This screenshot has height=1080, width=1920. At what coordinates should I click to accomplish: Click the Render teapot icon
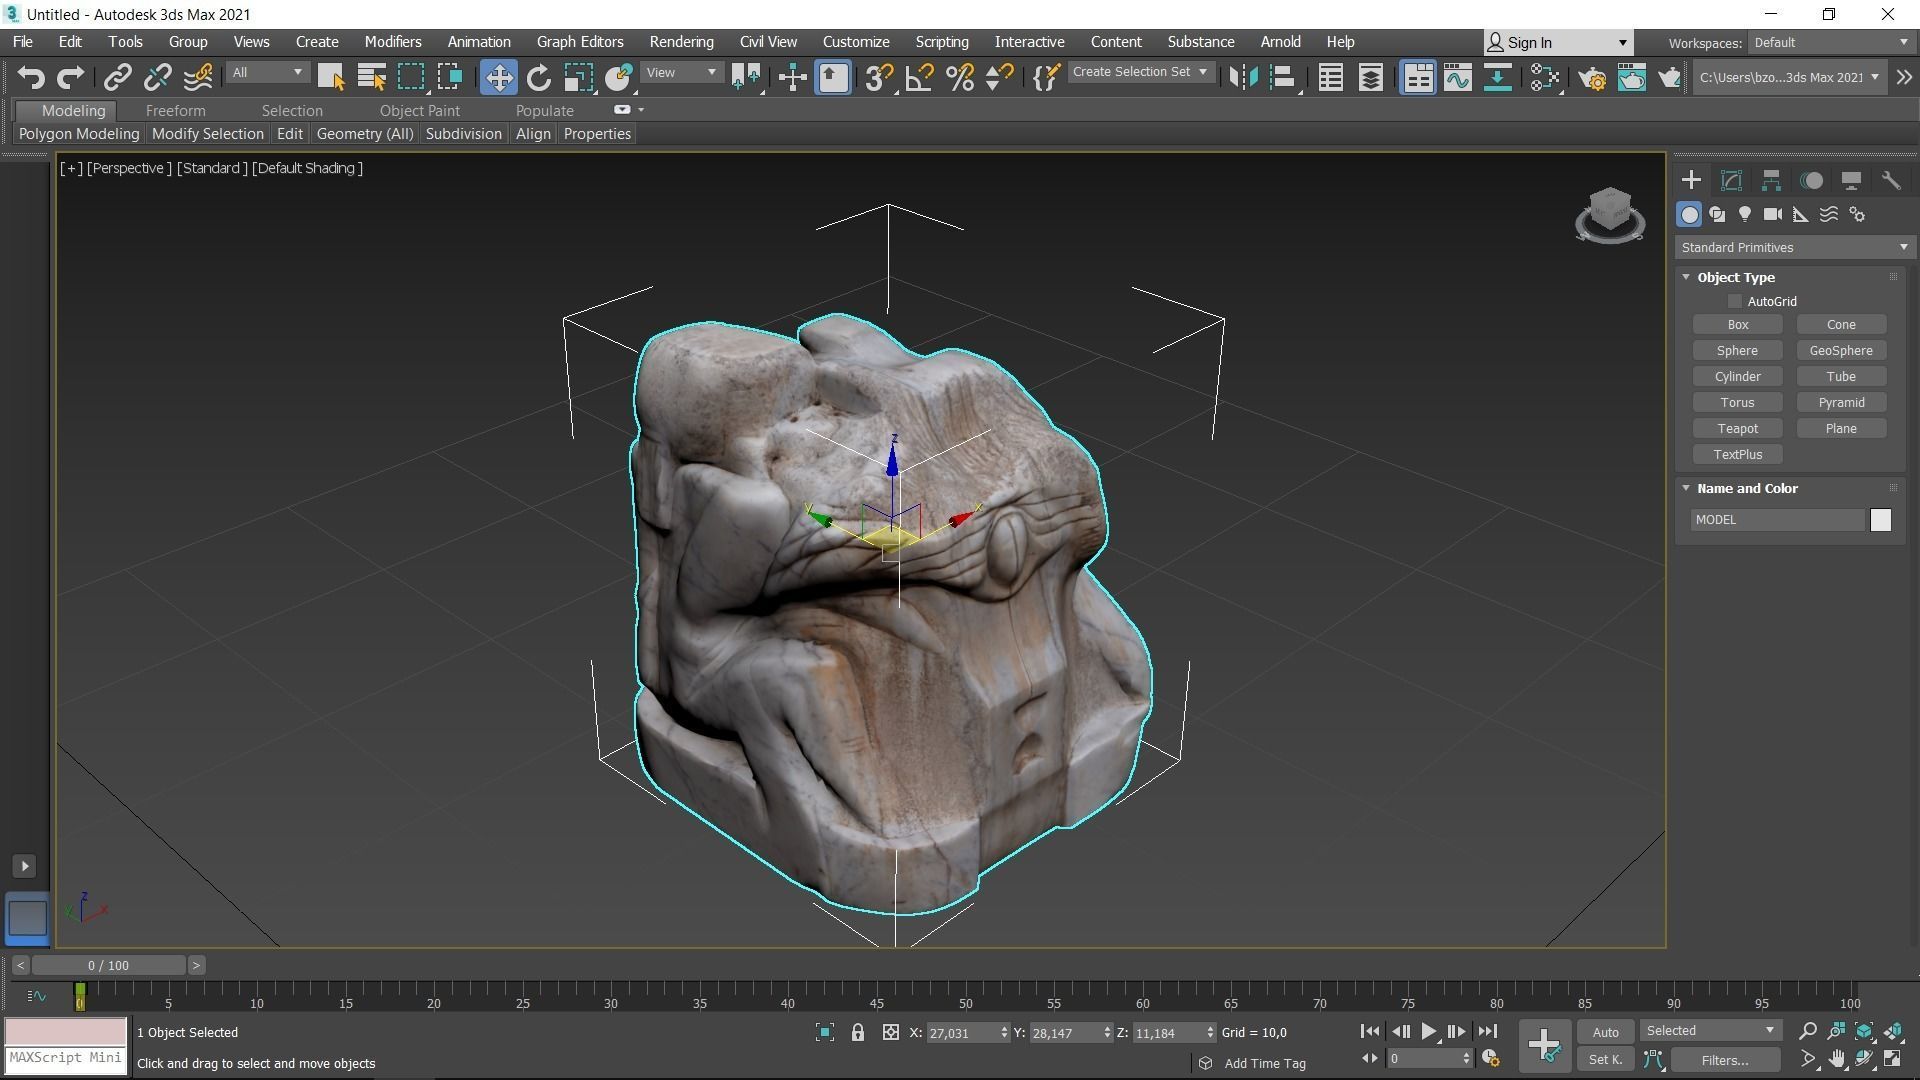(1670, 77)
